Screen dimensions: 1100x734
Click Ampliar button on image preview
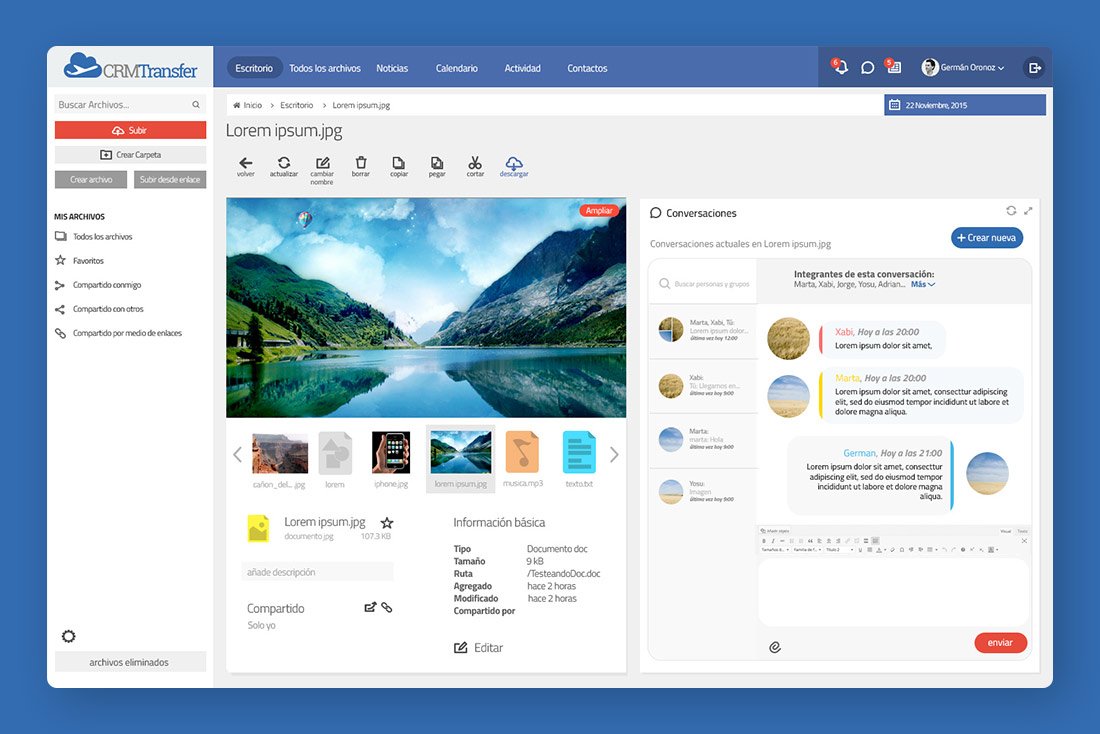tap(598, 211)
